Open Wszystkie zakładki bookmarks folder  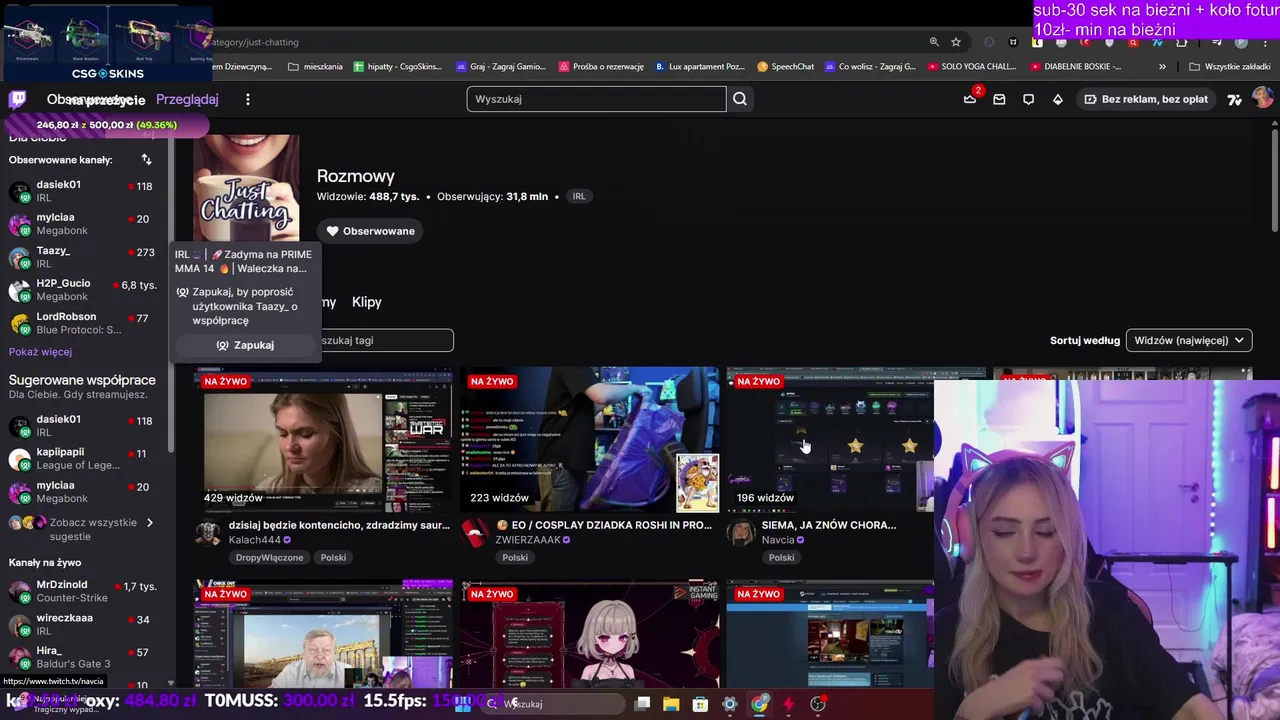coord(1229,67)
